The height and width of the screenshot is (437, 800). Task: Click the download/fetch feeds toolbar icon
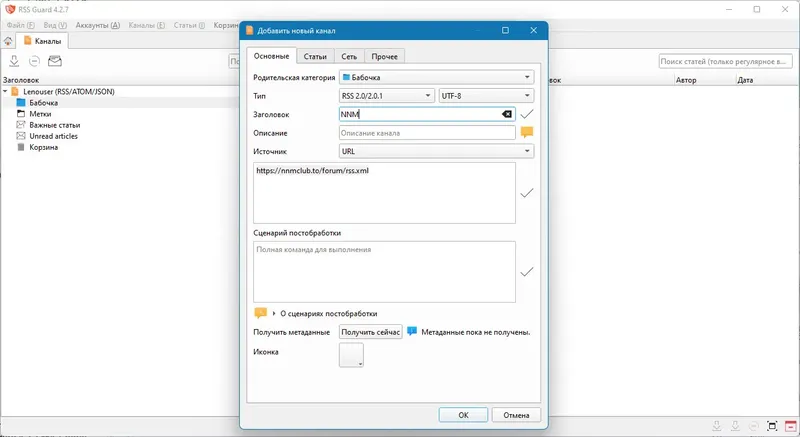point(14,61)
